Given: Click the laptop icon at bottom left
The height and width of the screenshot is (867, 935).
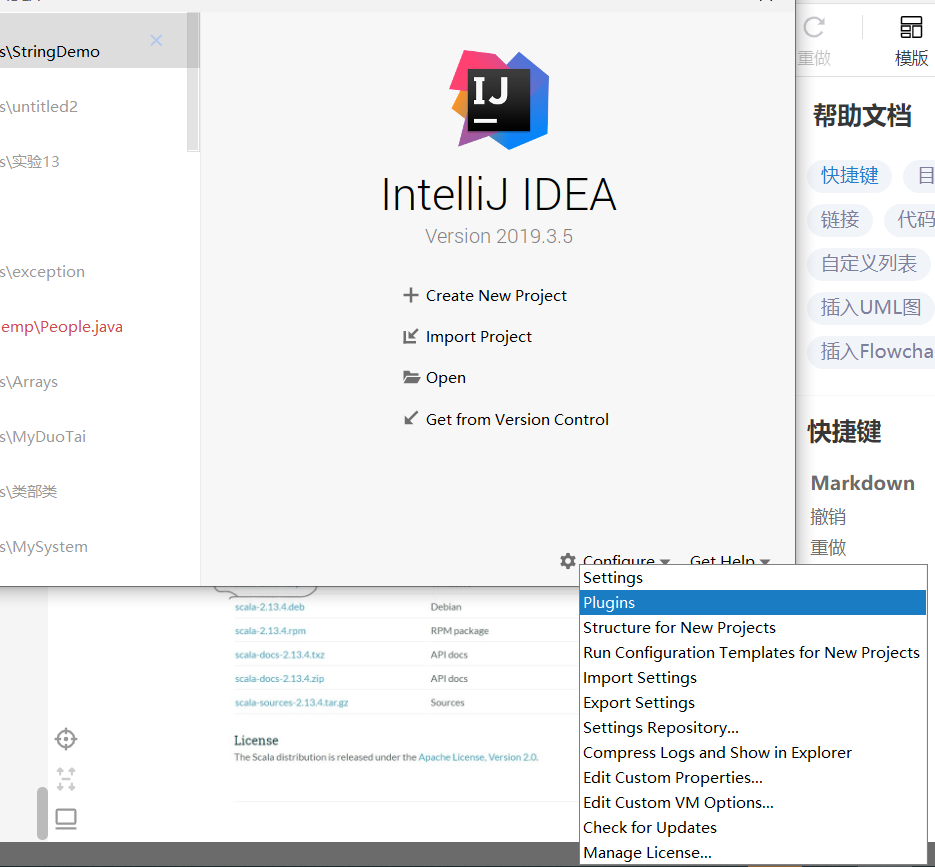Looking at the screenshot, I should pos(66,819).
